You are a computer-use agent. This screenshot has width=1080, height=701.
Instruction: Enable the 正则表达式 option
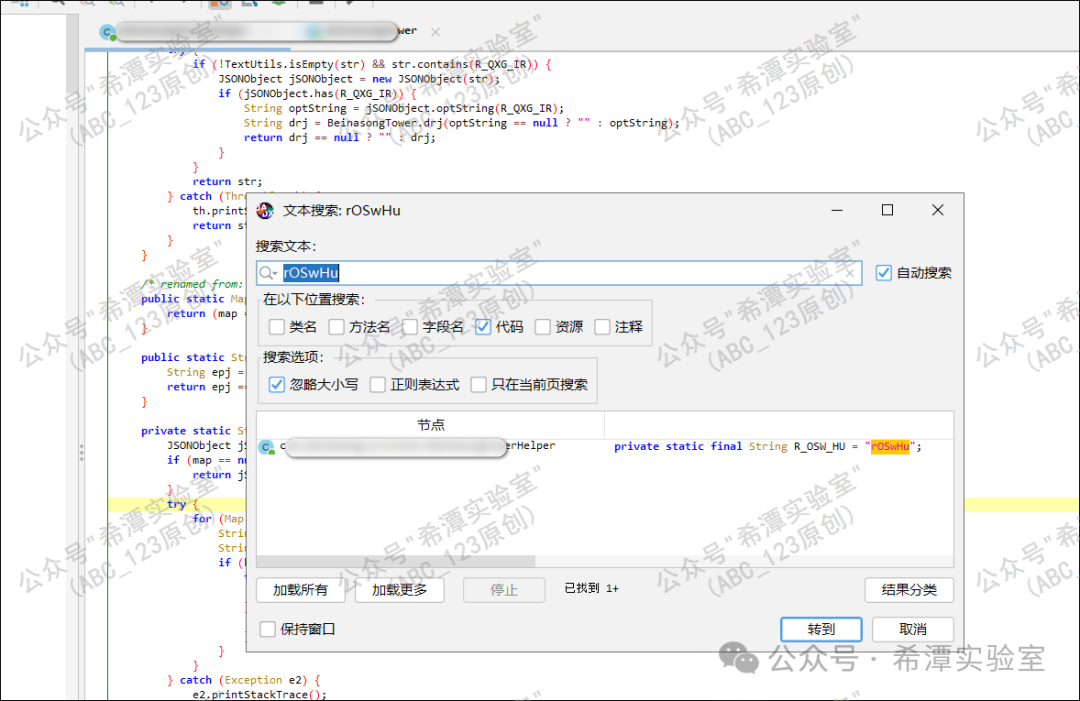pos(377,384)
